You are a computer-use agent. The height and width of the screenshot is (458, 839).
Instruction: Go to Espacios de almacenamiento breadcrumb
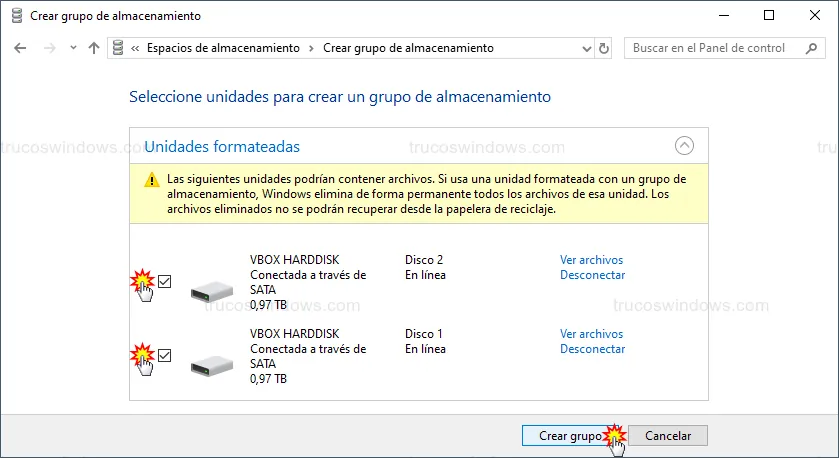click(223, 48)
